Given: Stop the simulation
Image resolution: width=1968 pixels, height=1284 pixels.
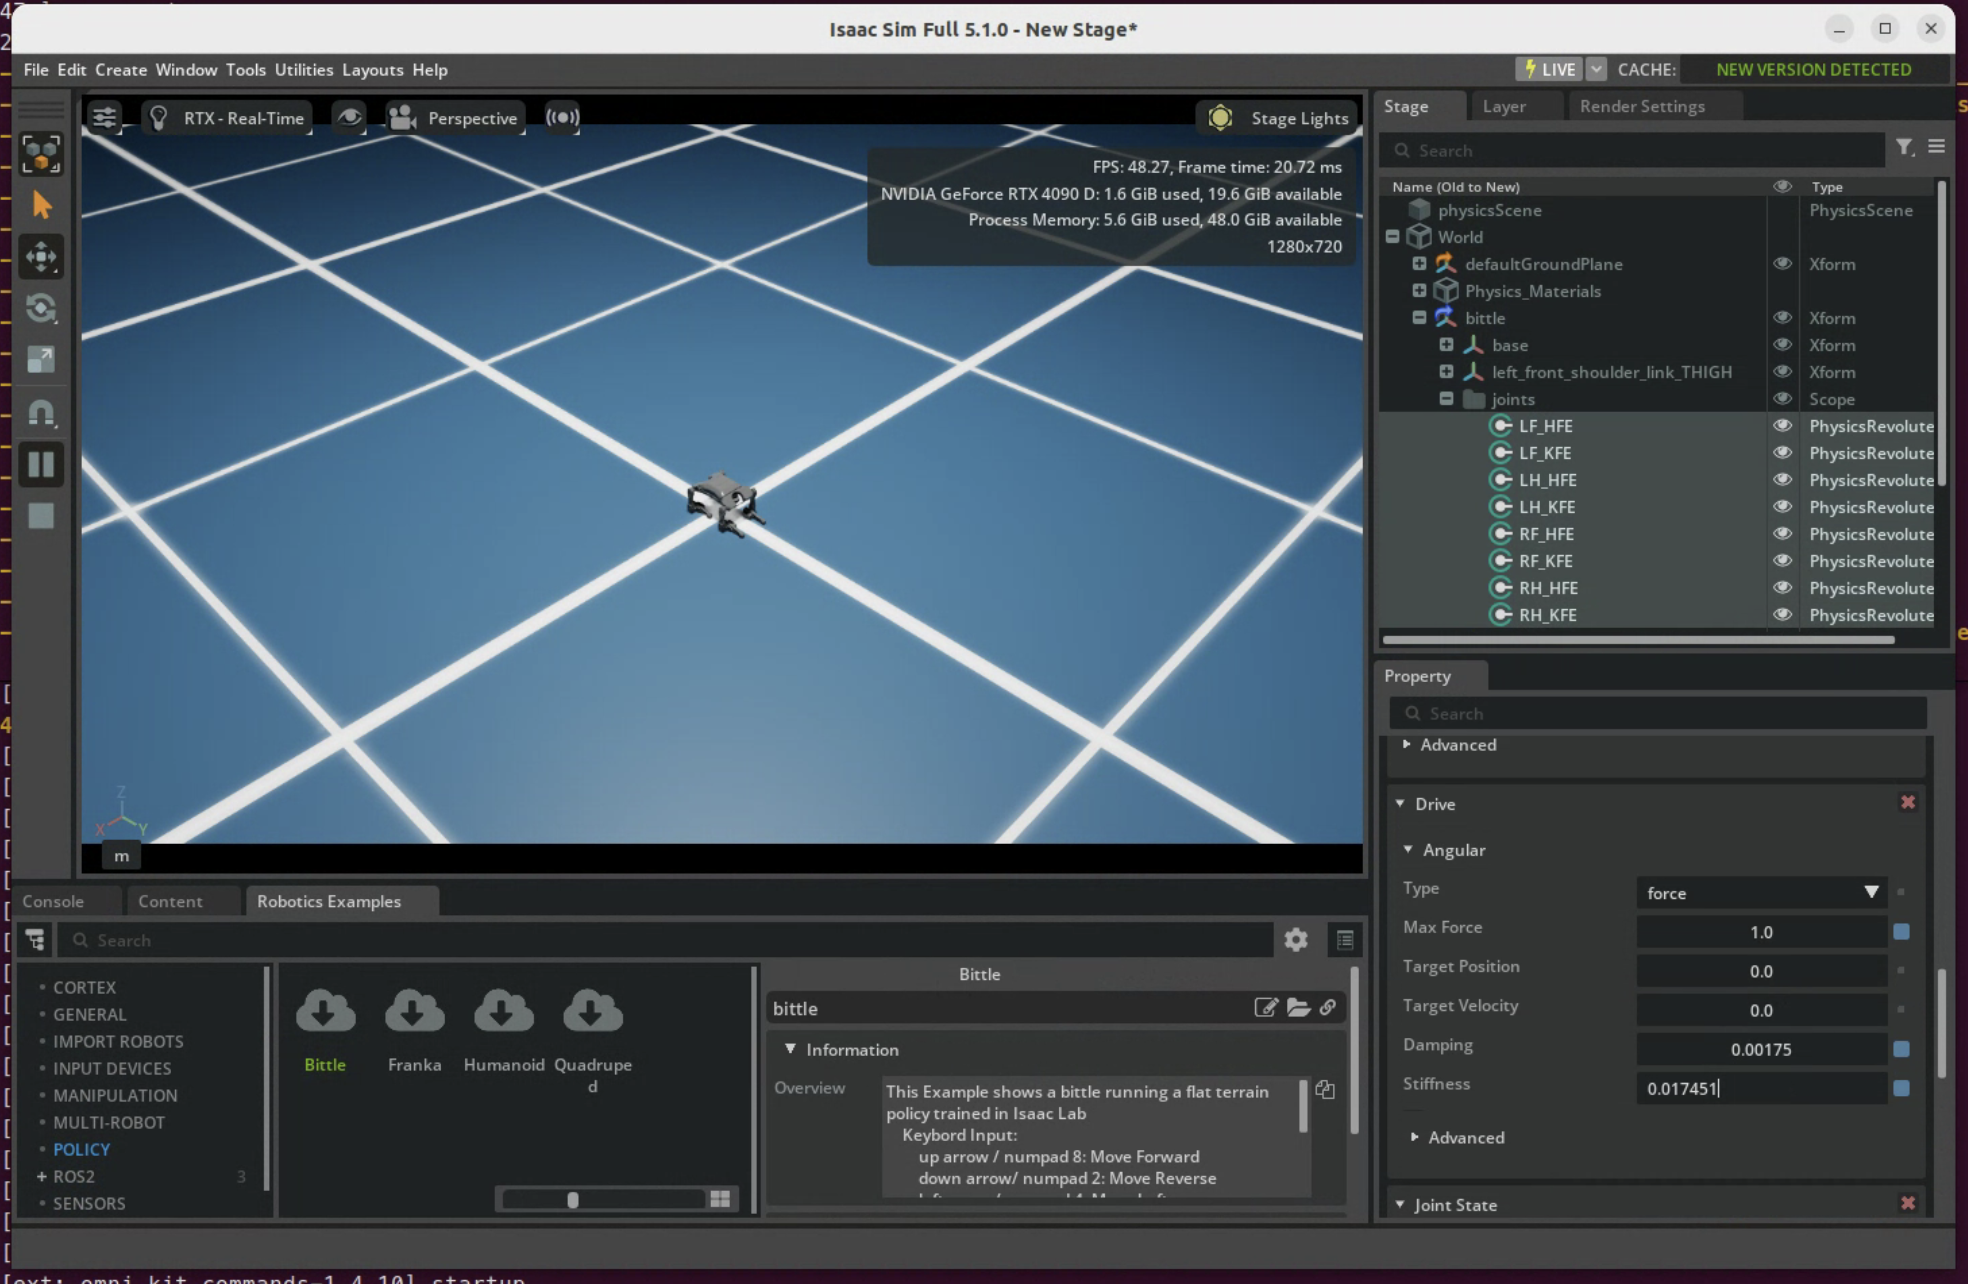Looking at the screenshot, I should click(41, 516).
